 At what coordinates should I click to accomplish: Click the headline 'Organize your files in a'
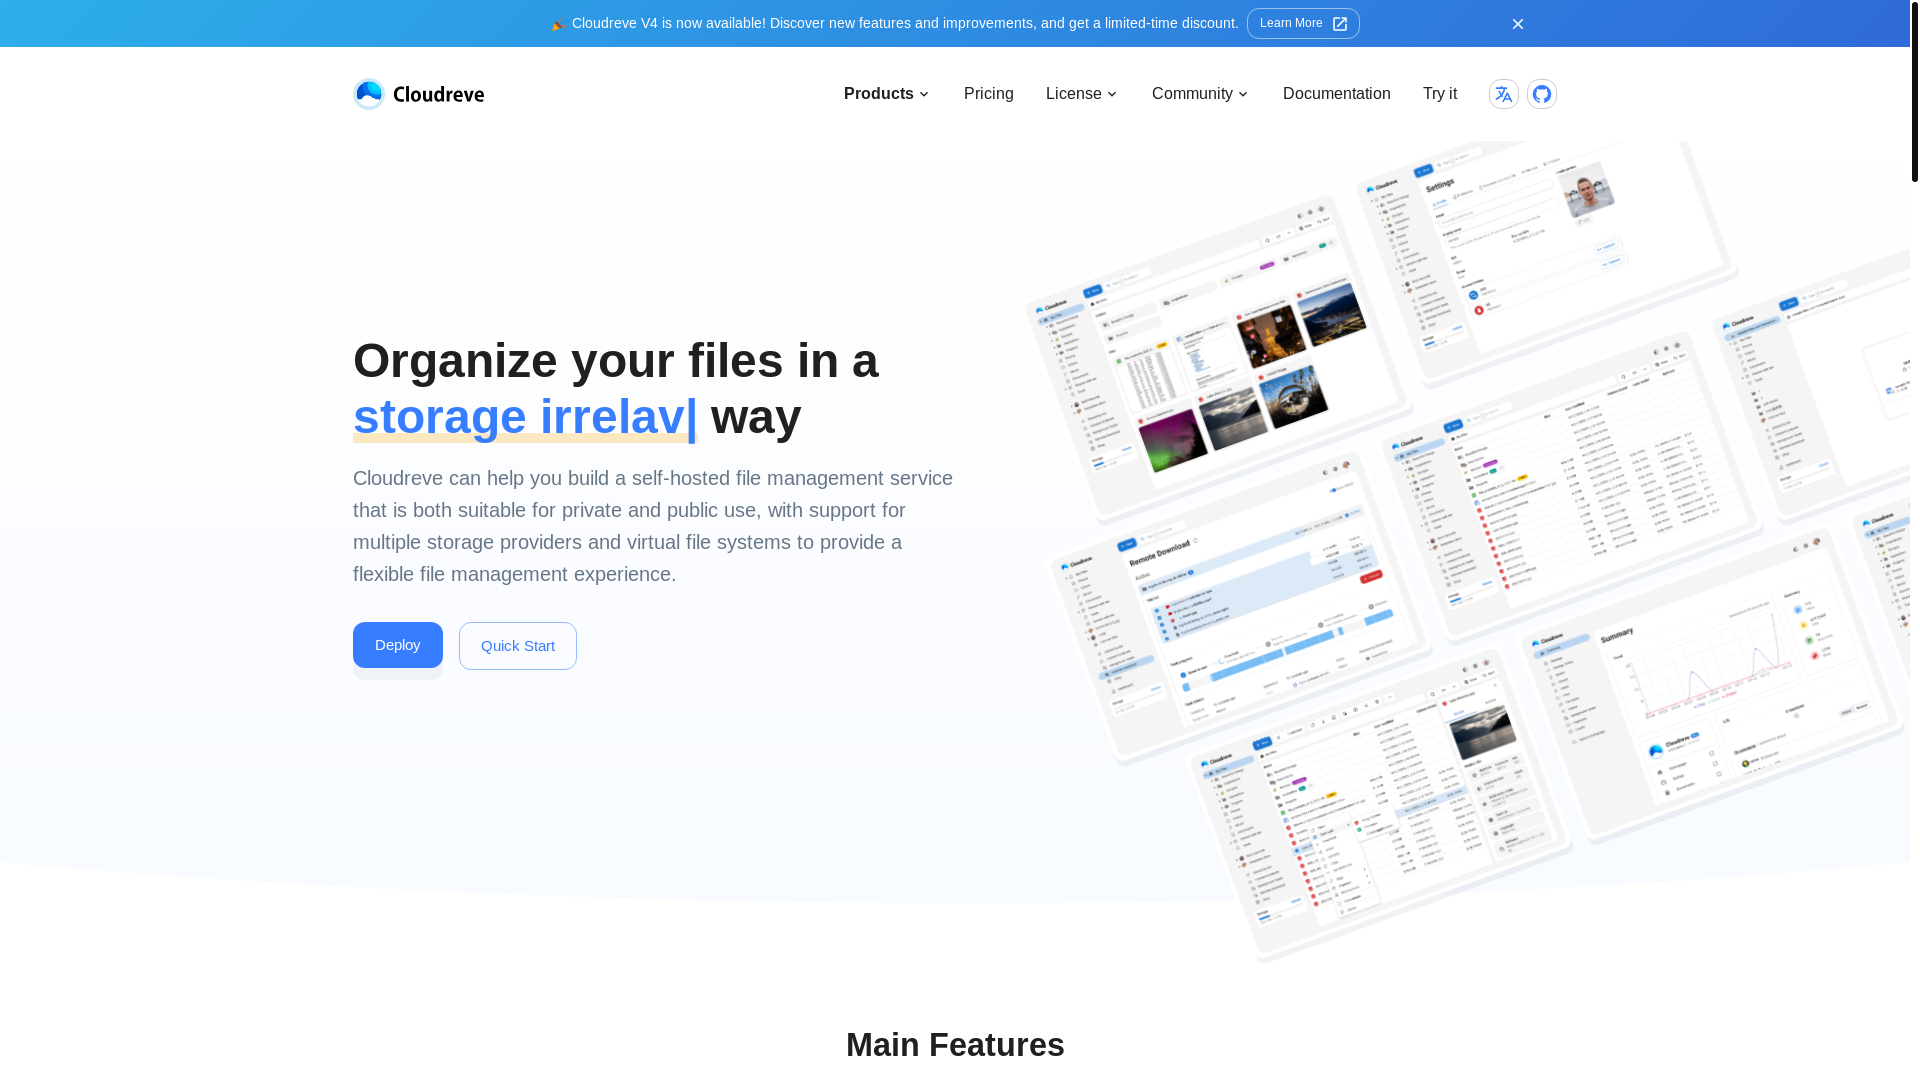(x=616, y=361)
